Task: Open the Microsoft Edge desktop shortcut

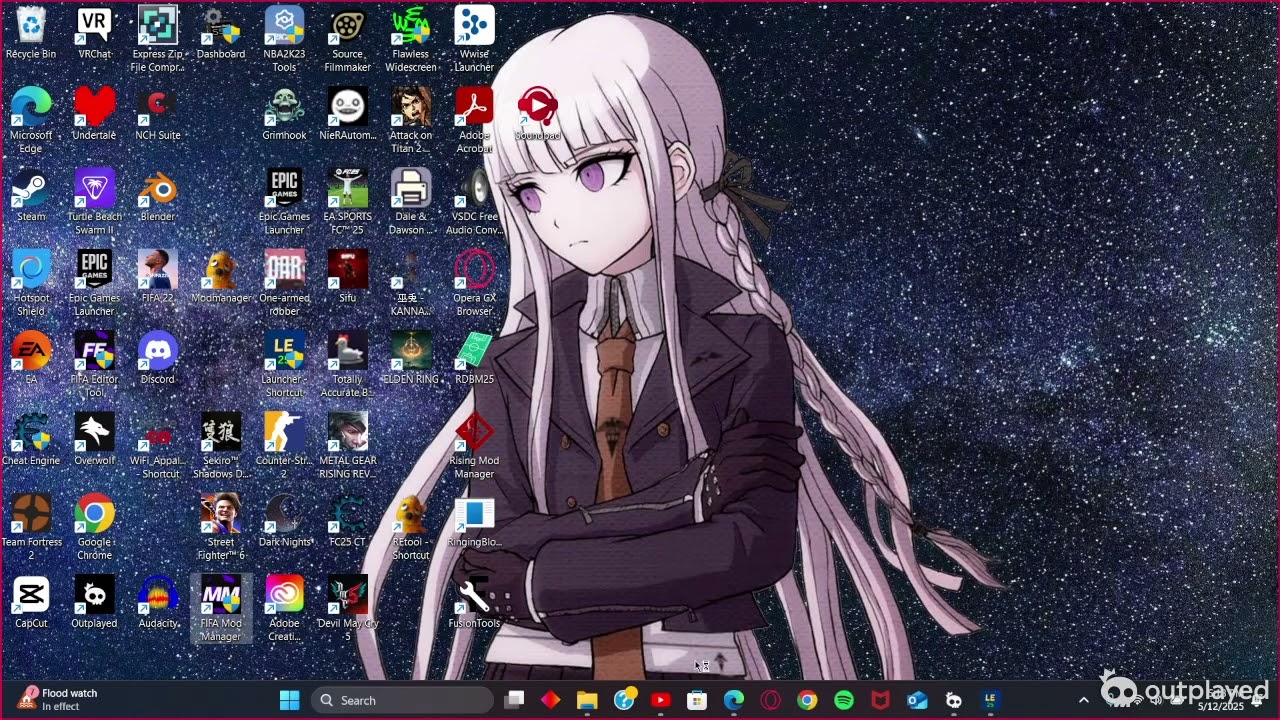Action: (x=31, y=121)
